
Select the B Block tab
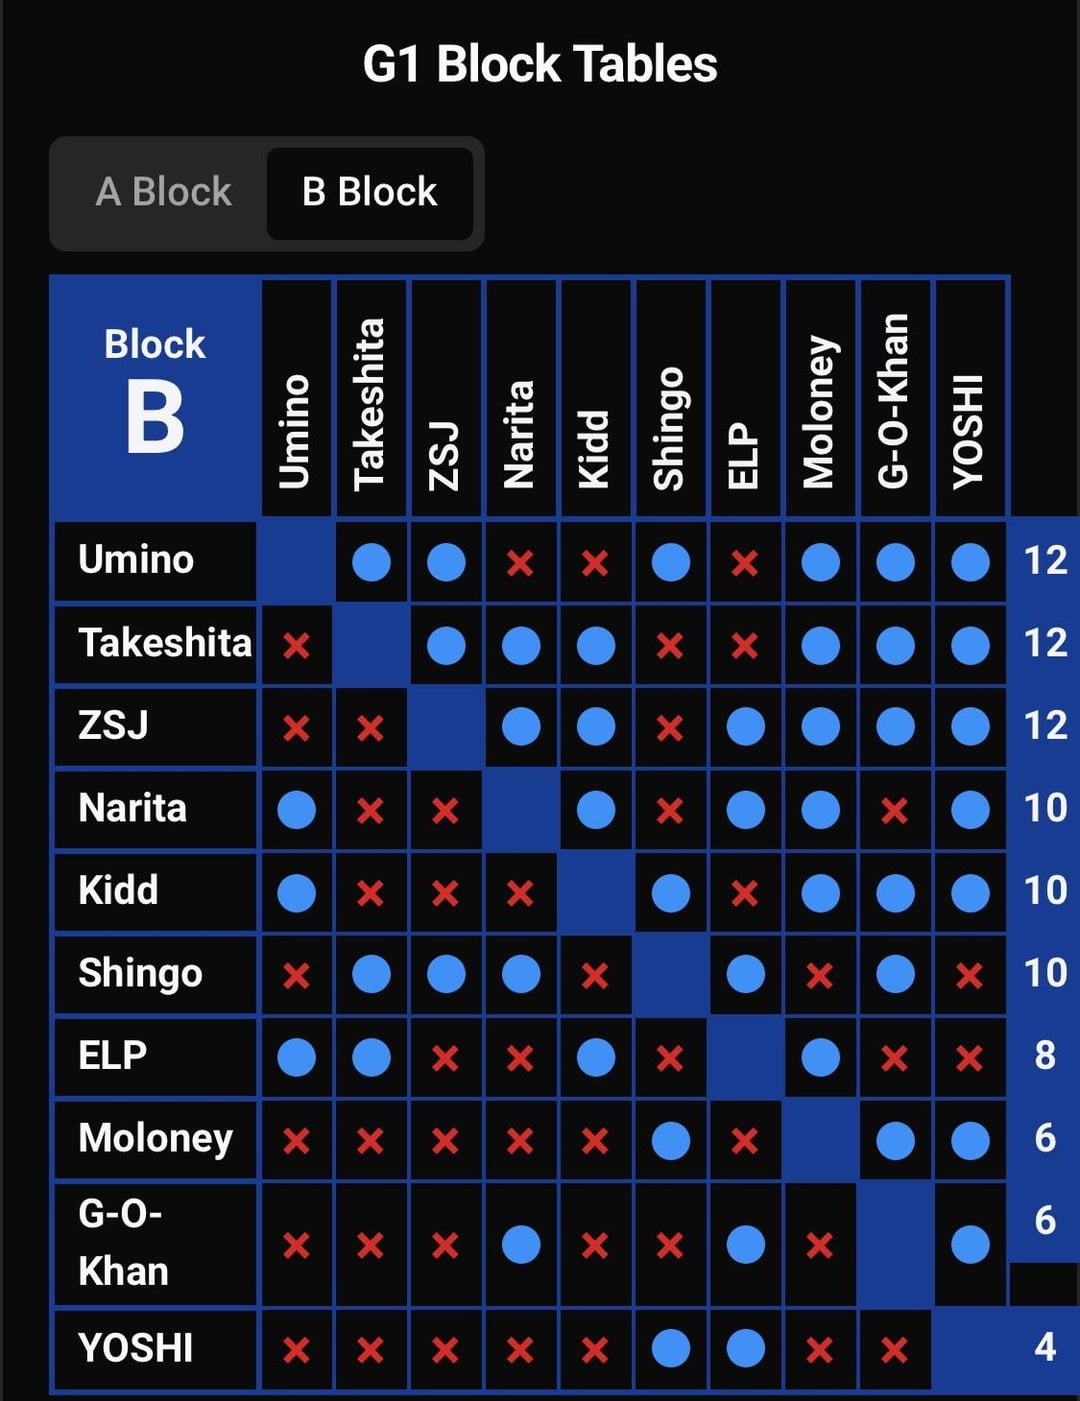coord(370,192)
